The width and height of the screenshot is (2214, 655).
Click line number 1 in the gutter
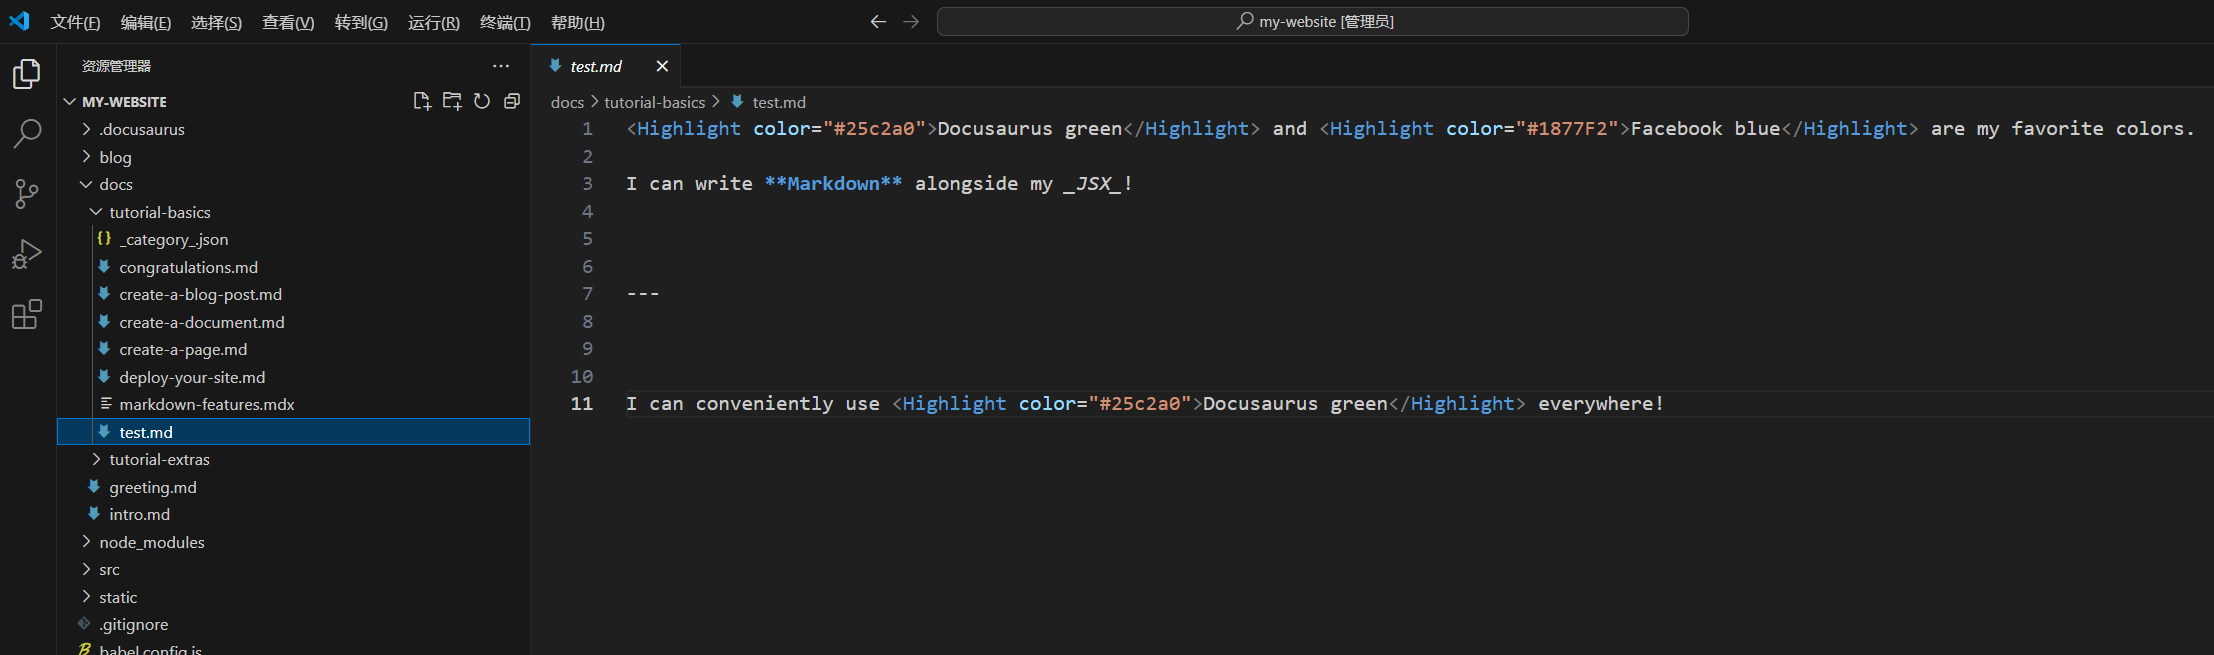(587, 129)
